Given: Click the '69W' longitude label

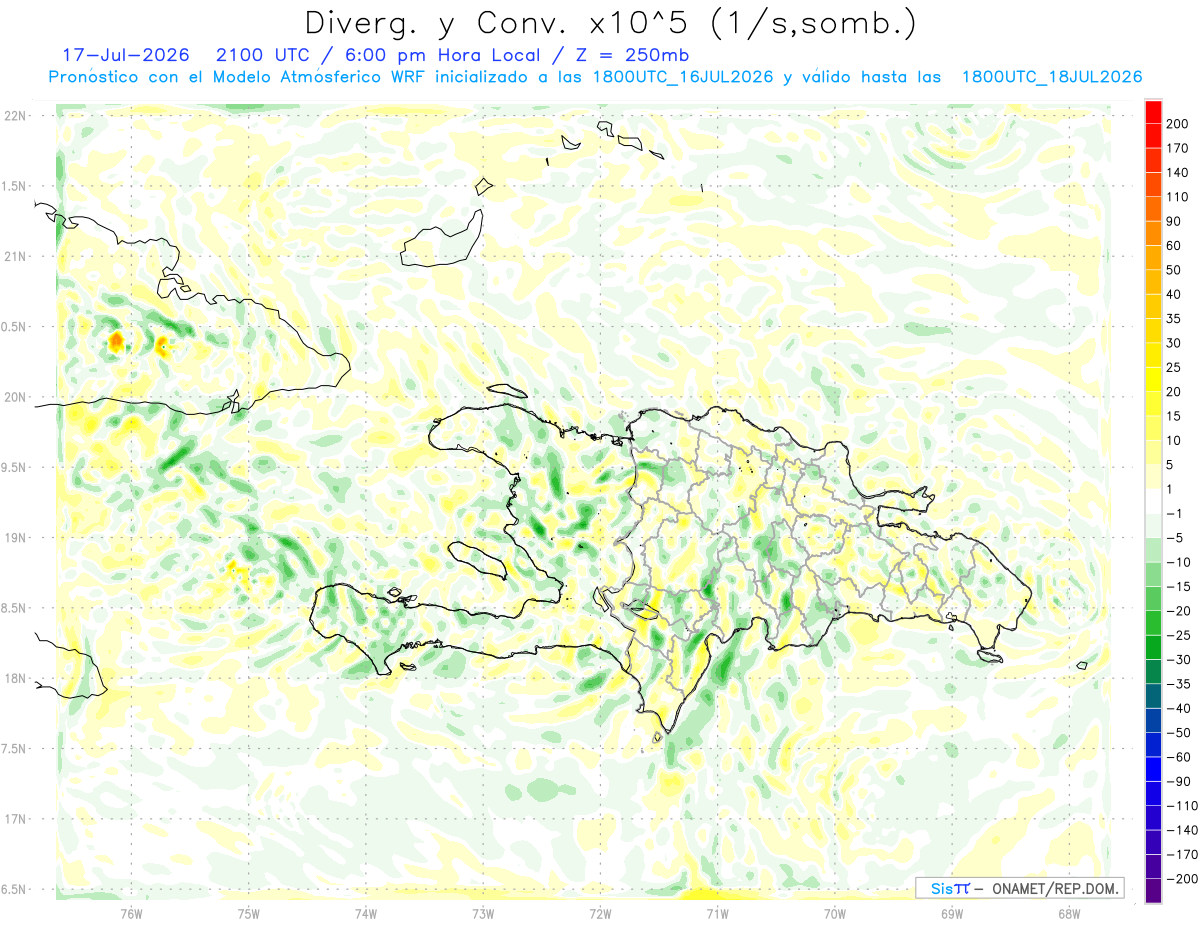Looking at the screenshot, I should [952, 913].
